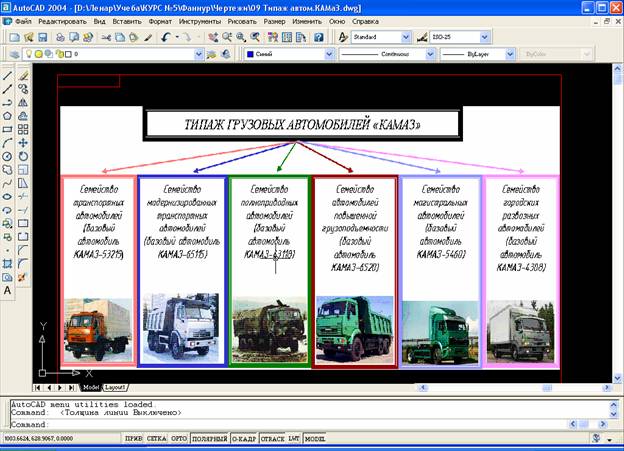Select the Revision Cloud tool
This screenshot has width=624, height=451.
[x=7, y=170]
